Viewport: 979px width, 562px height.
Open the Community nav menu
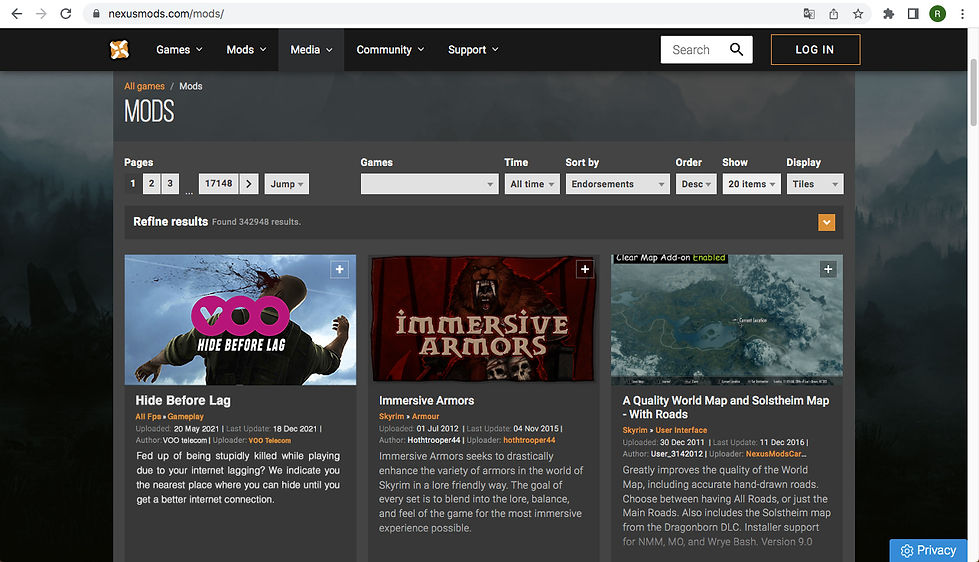(x=390, y=49)
